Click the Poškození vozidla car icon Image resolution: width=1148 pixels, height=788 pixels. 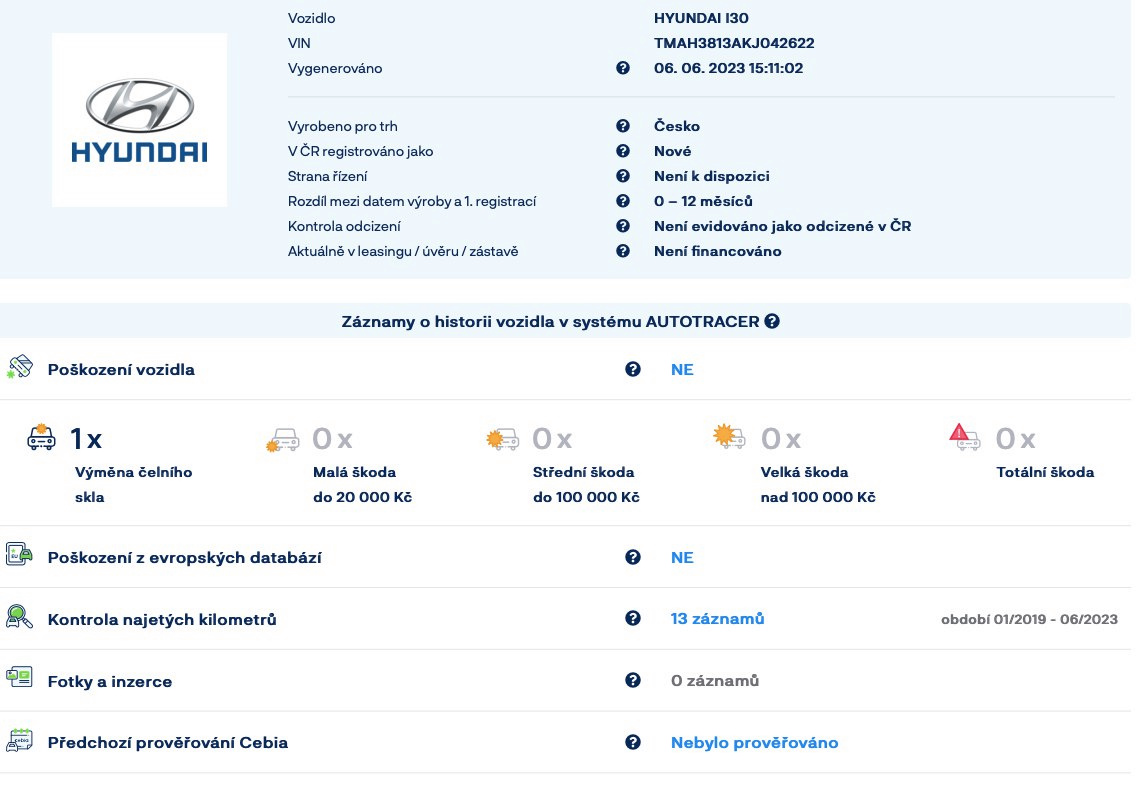point(20,367)
